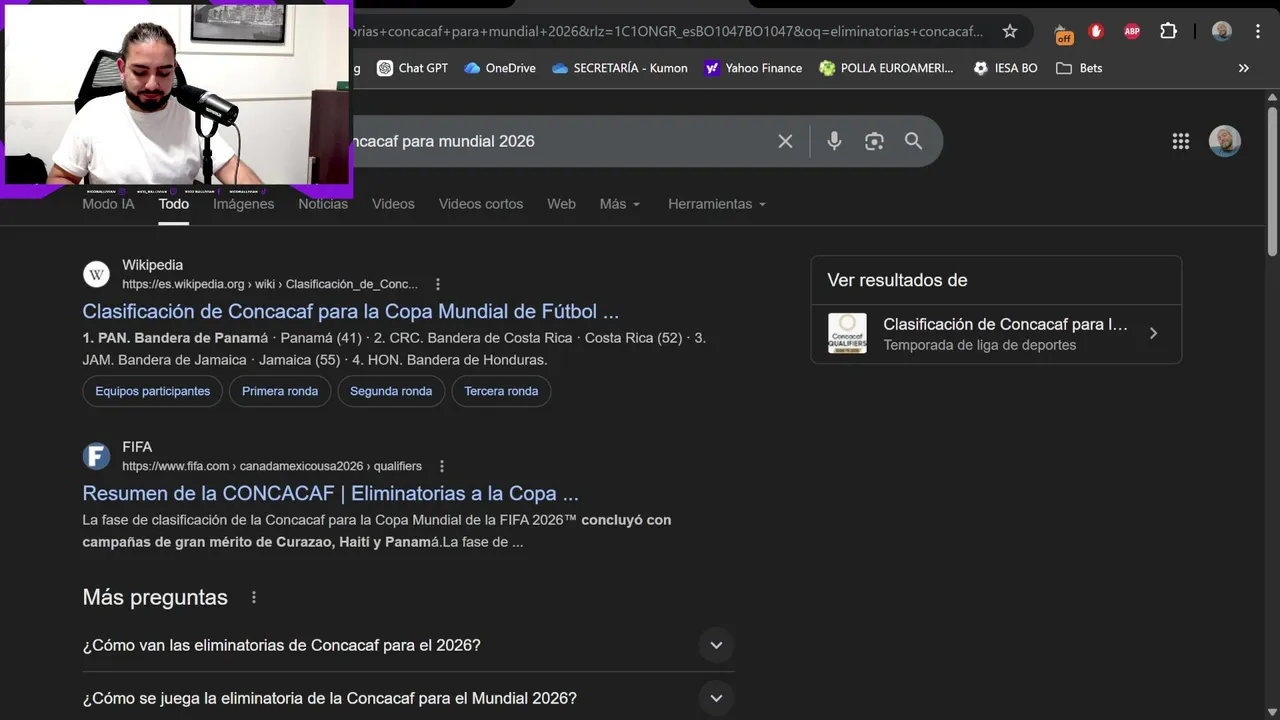Open options beside 'Más preguntas' heading
Viewport: 1280px width, 720px height.
[254, 597]
